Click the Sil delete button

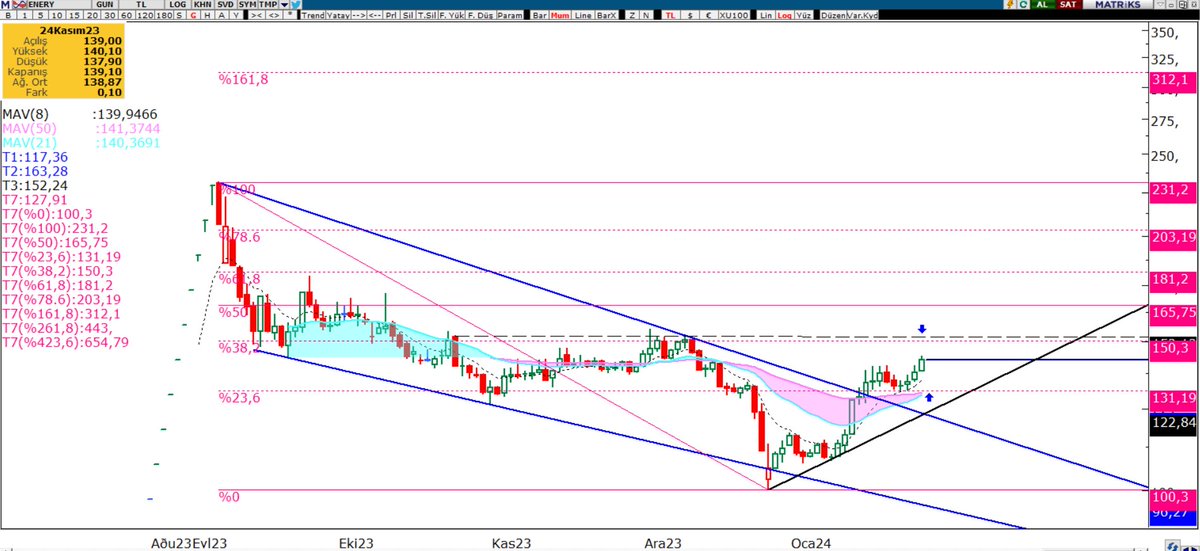[x=408, y=16]
